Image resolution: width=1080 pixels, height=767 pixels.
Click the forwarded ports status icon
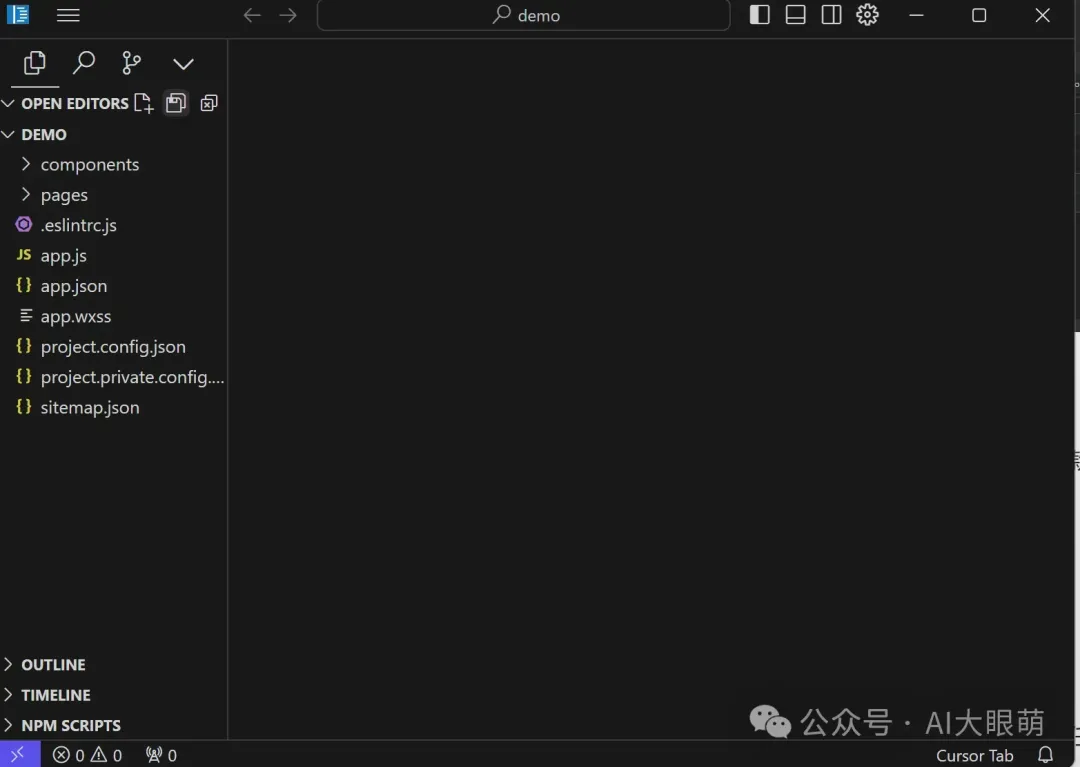pyautogui.click(x=161, y=755)
